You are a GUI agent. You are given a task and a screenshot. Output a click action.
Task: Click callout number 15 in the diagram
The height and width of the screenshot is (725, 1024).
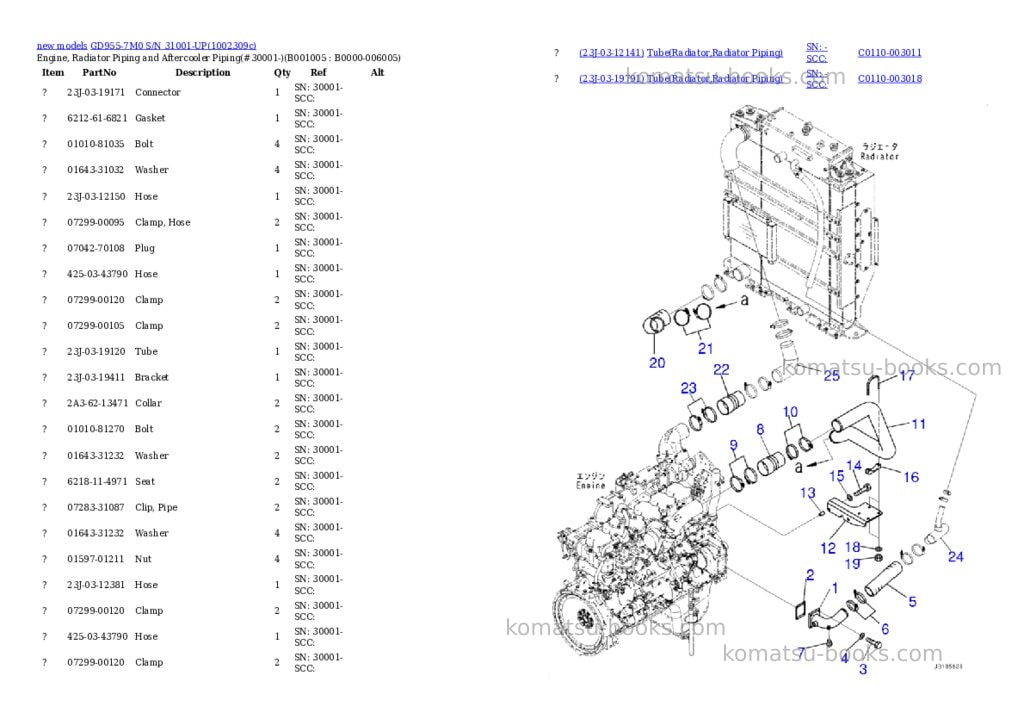click(837, 477)
